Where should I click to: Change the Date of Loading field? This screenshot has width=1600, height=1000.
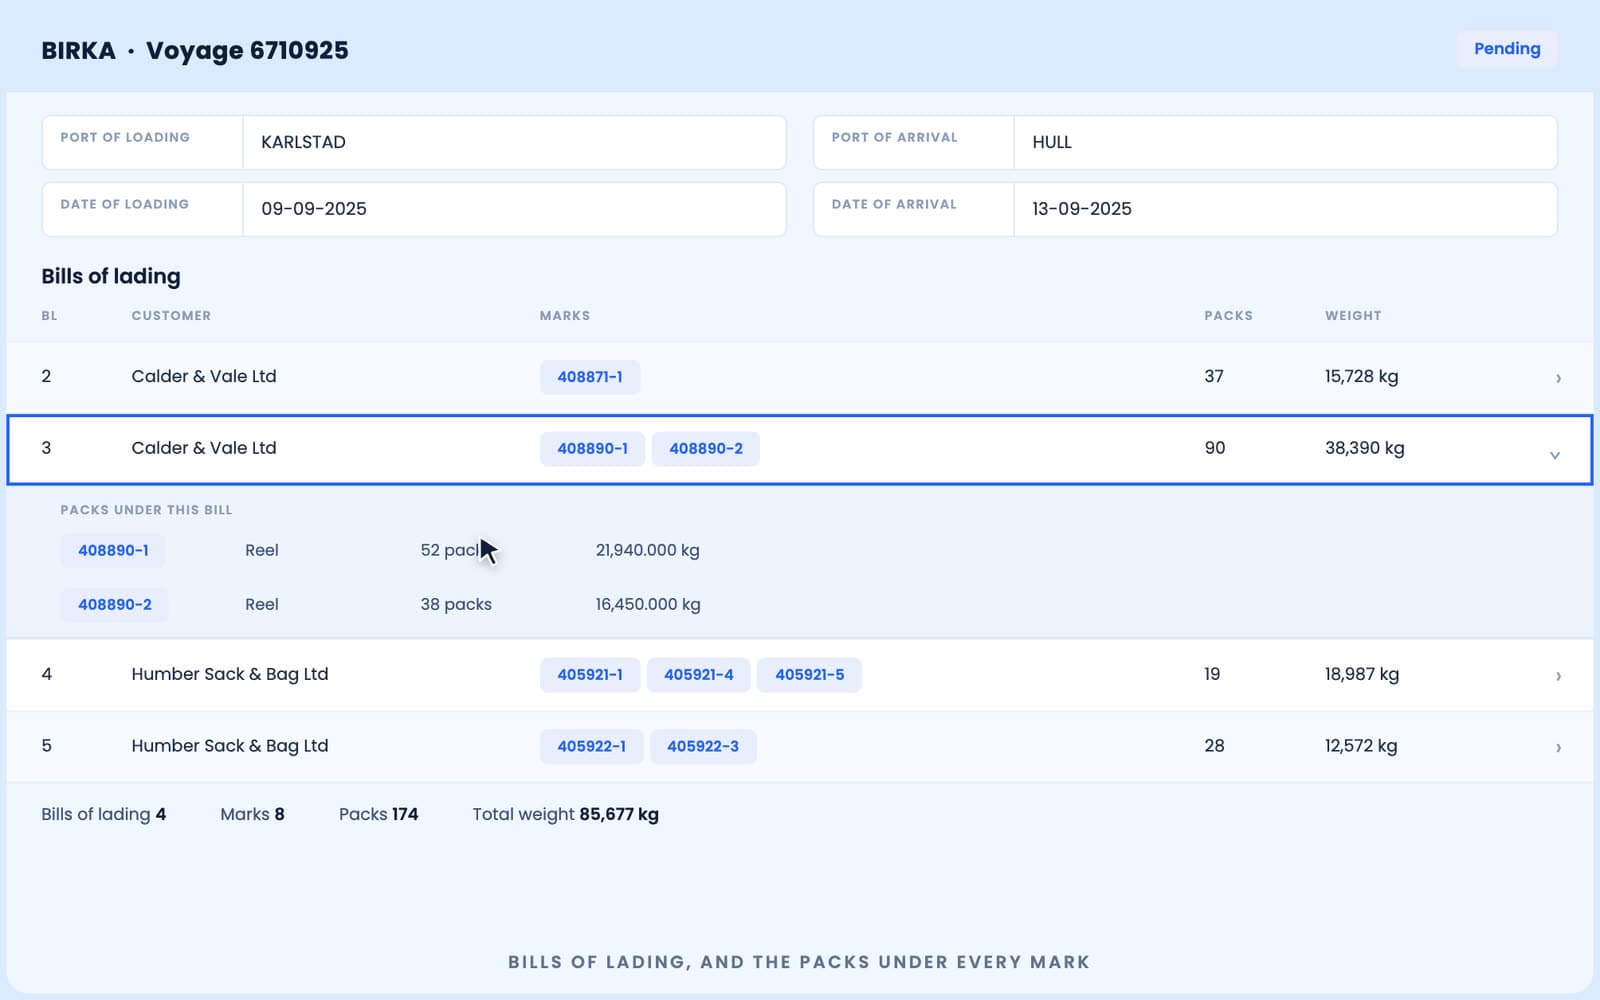pos(514,209)
